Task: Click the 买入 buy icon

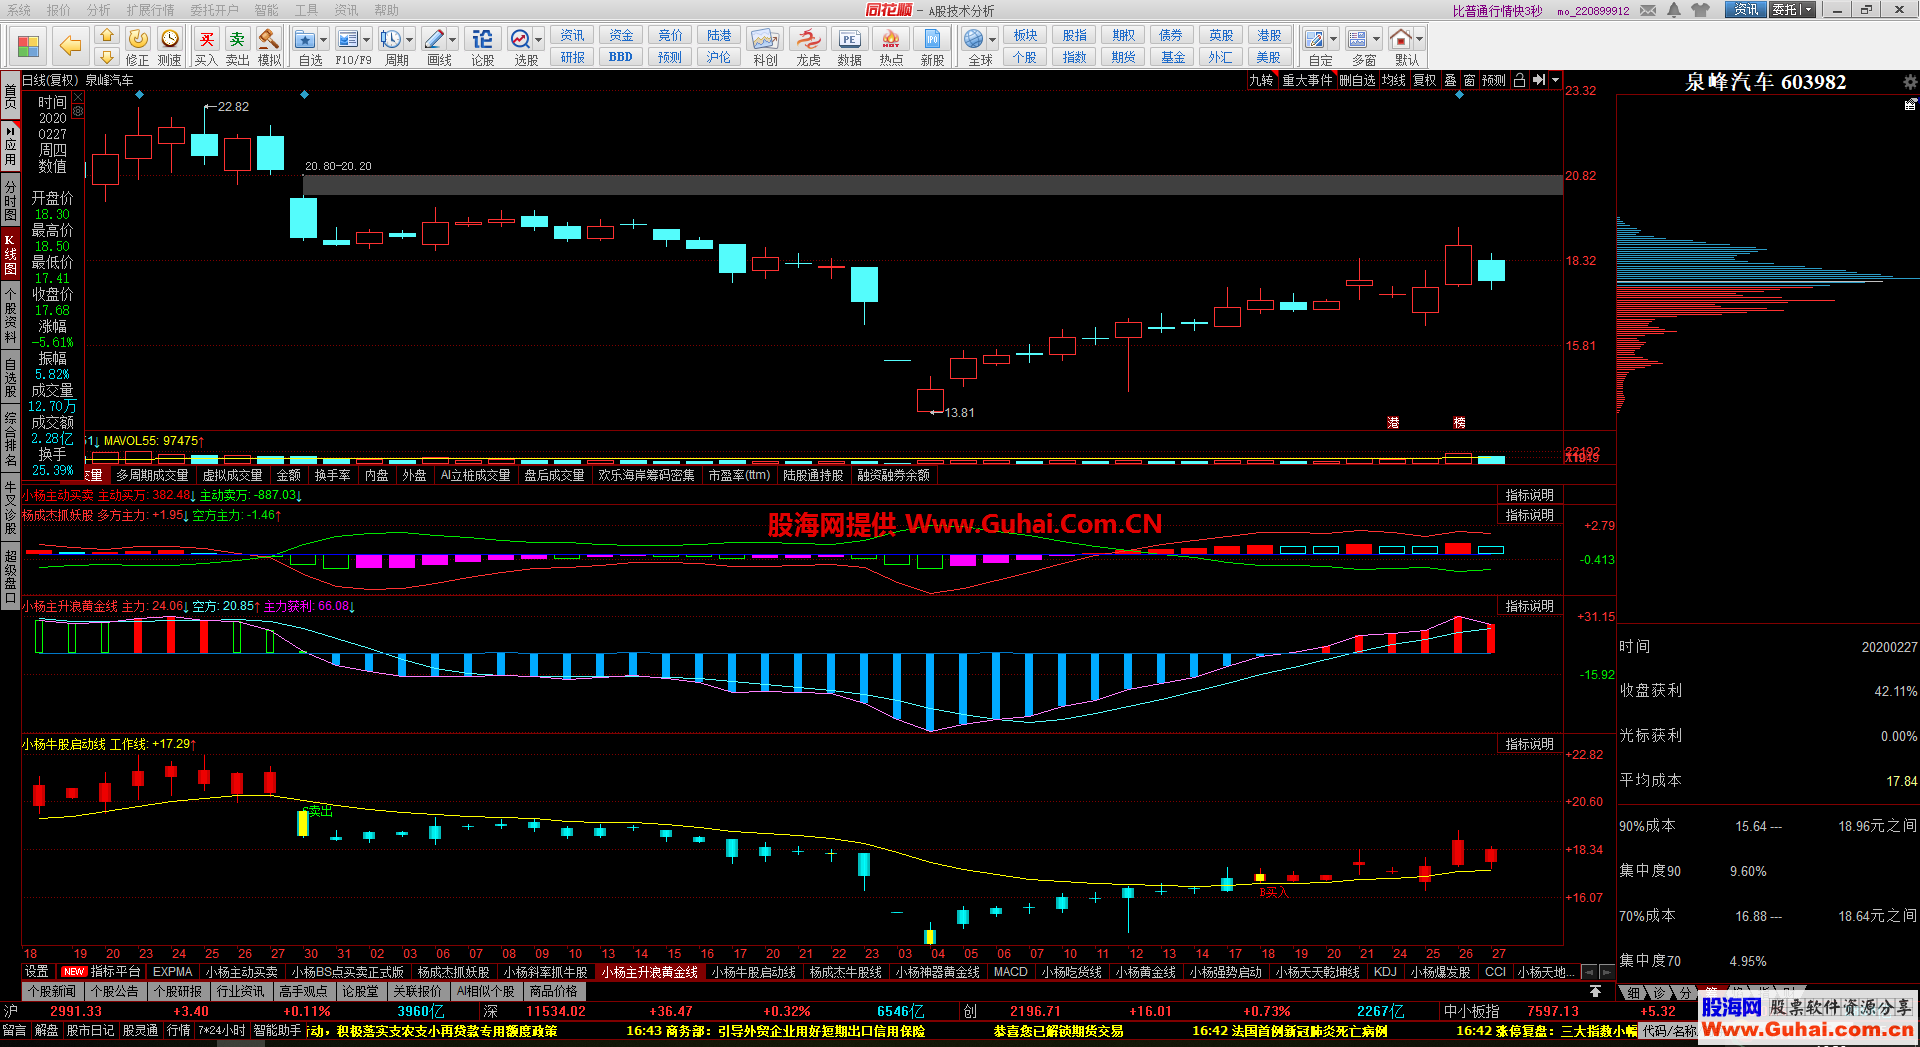Action: point(206,39)
